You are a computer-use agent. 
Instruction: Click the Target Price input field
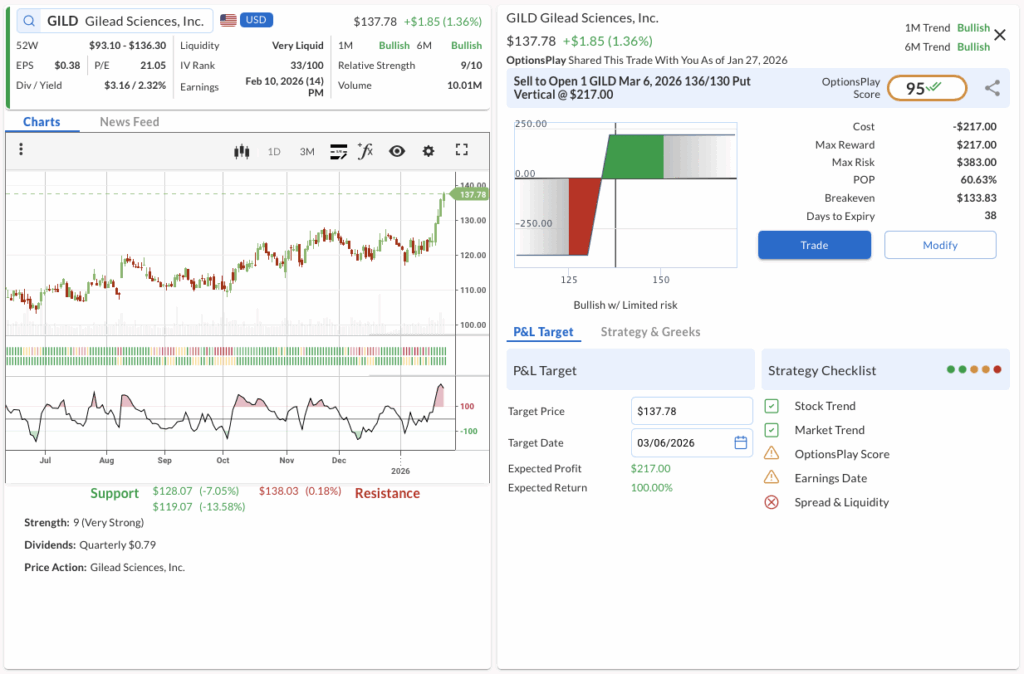tap(691, 411)
